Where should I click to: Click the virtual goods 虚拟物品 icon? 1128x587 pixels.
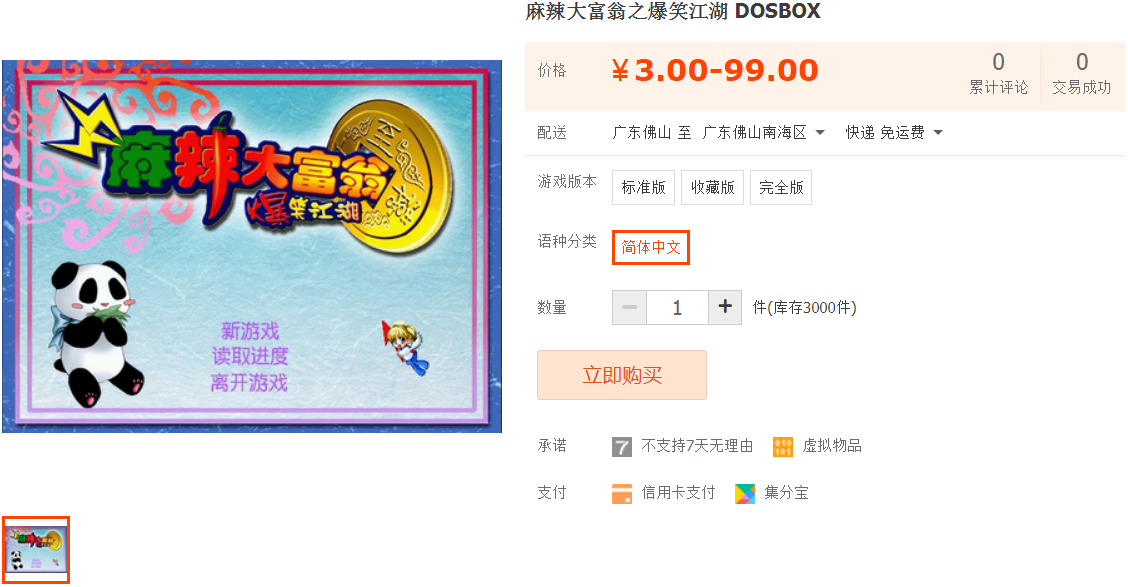click(783, 447)
